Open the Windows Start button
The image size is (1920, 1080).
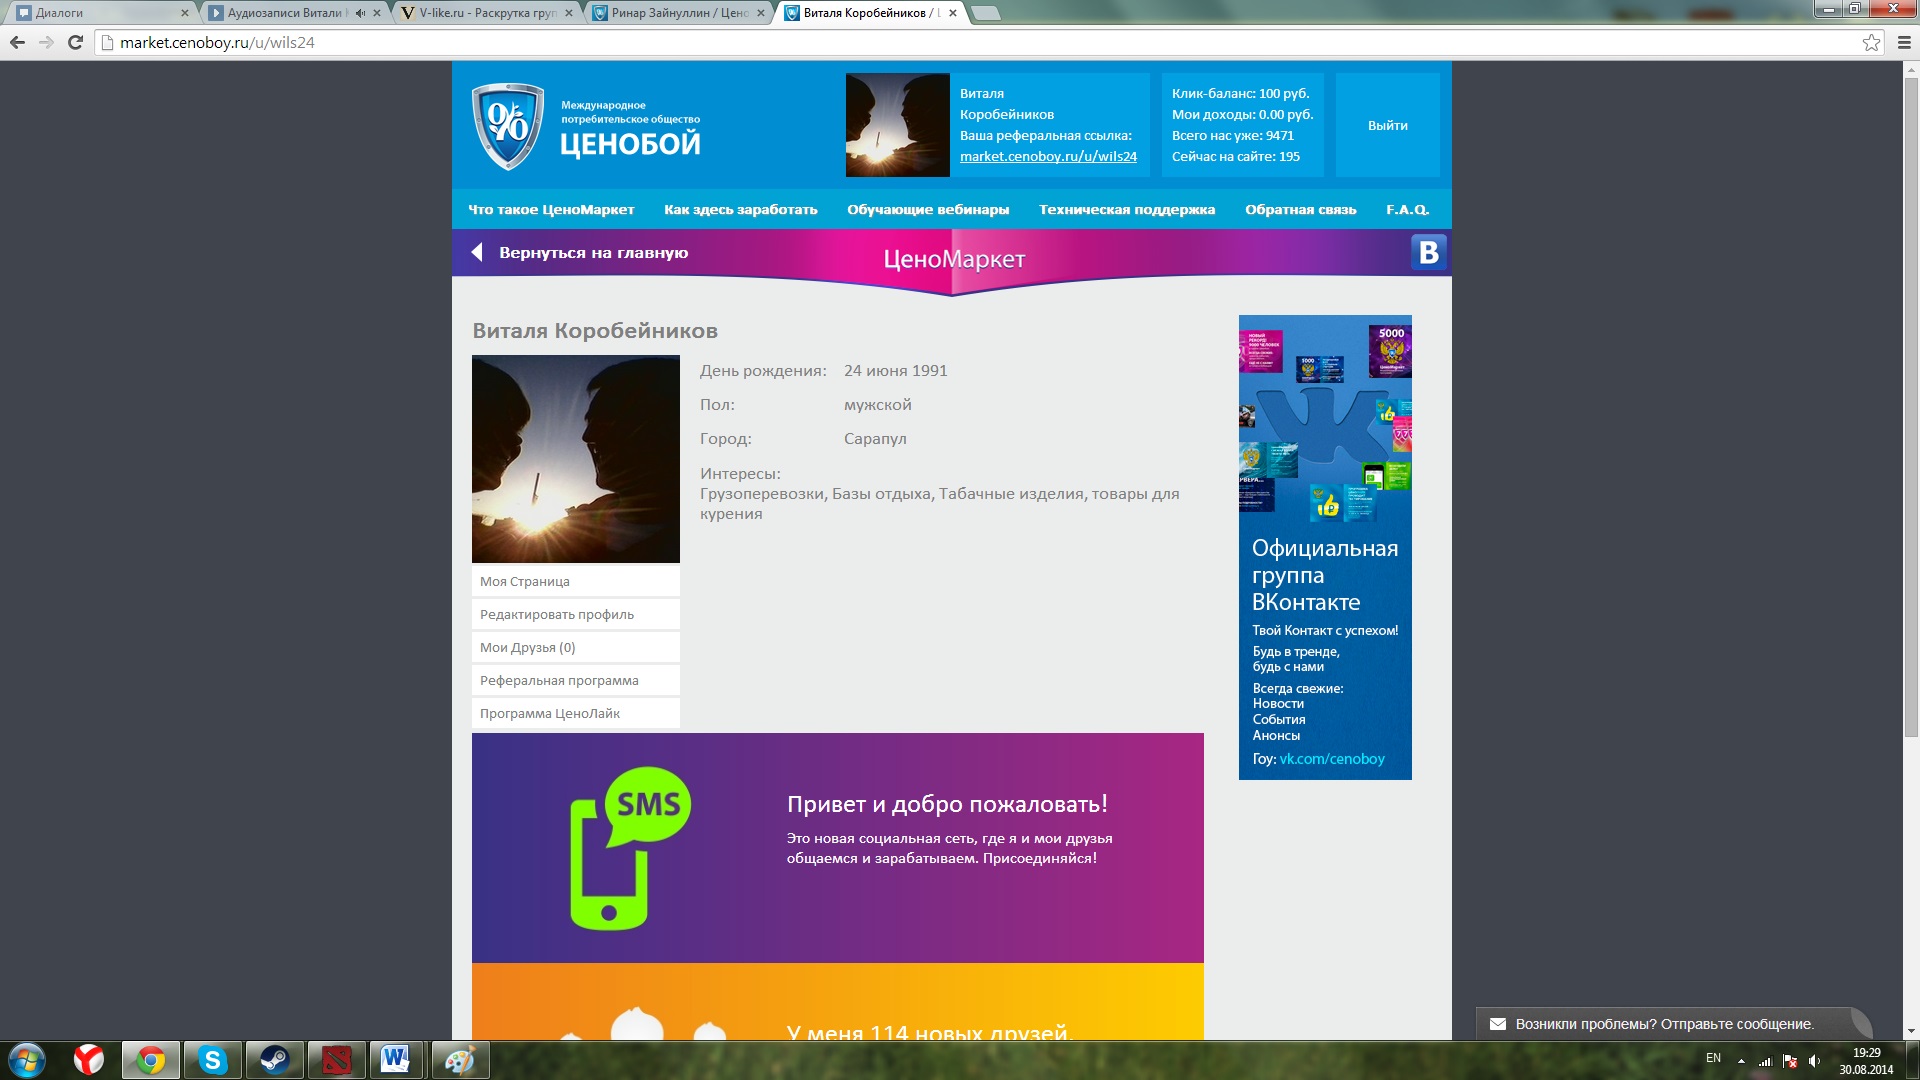[27, 1060]
